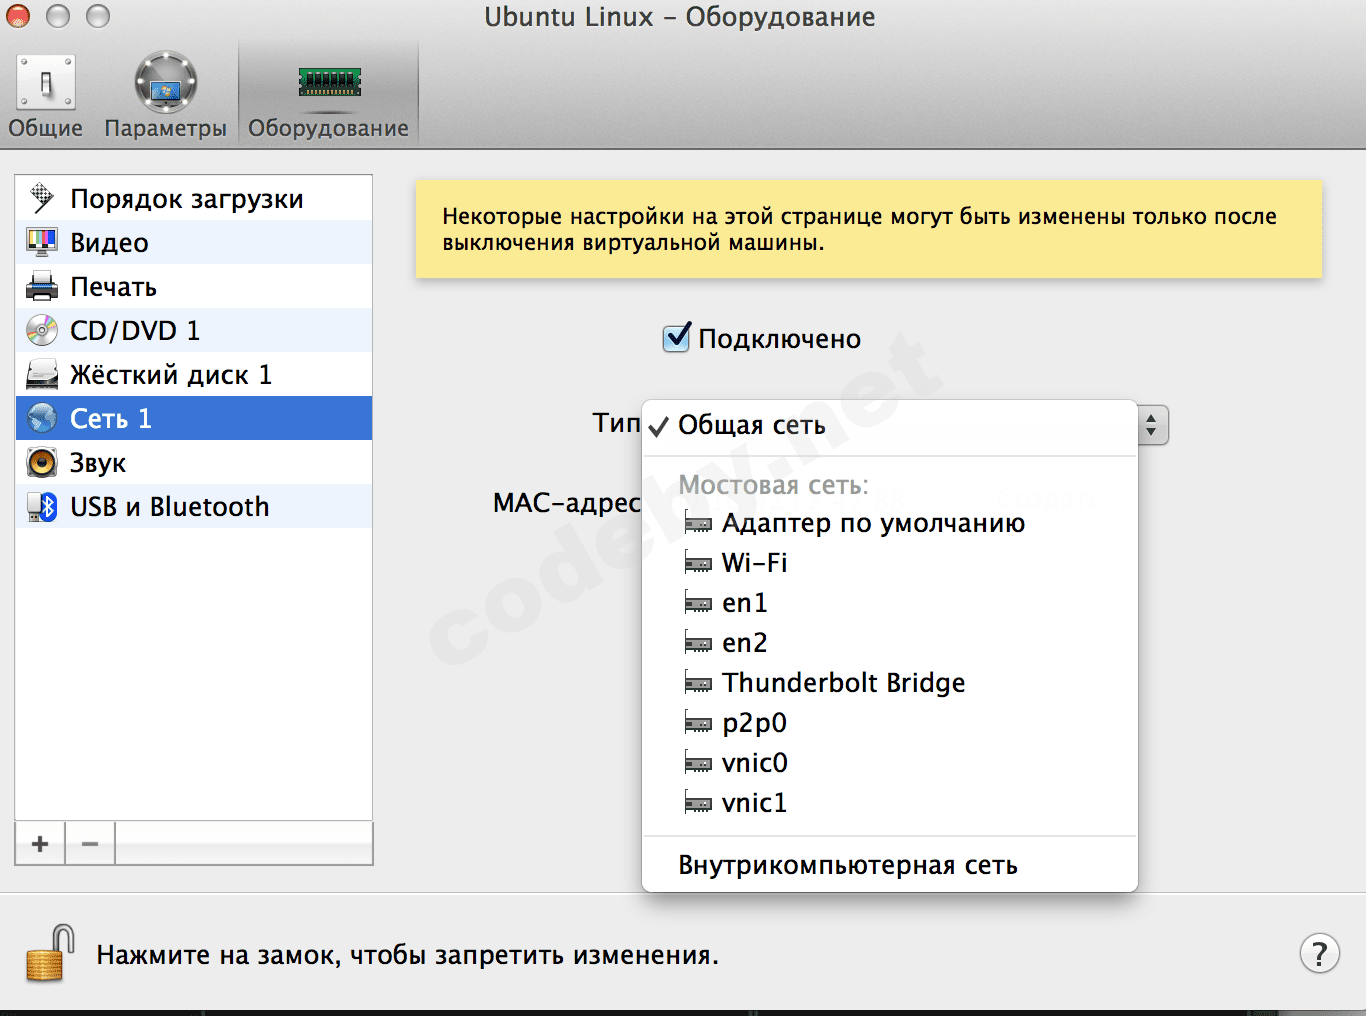Click the help question mark button
1366x1016 pixels.
[1319, 953]
